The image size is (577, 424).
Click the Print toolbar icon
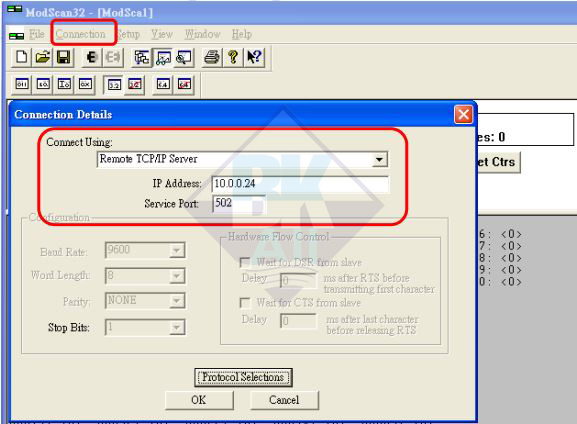212,57
